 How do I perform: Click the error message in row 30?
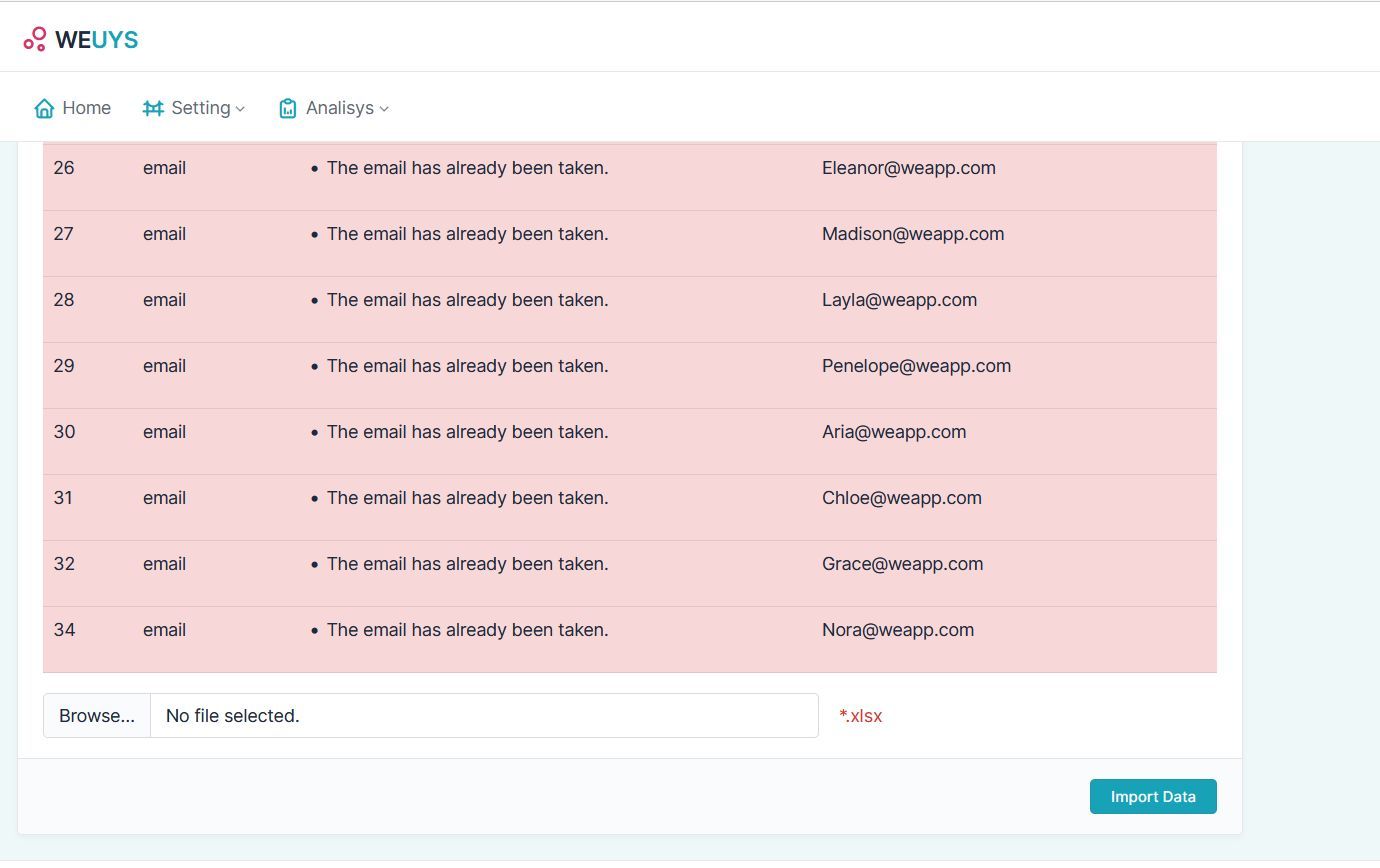[467, 432]
